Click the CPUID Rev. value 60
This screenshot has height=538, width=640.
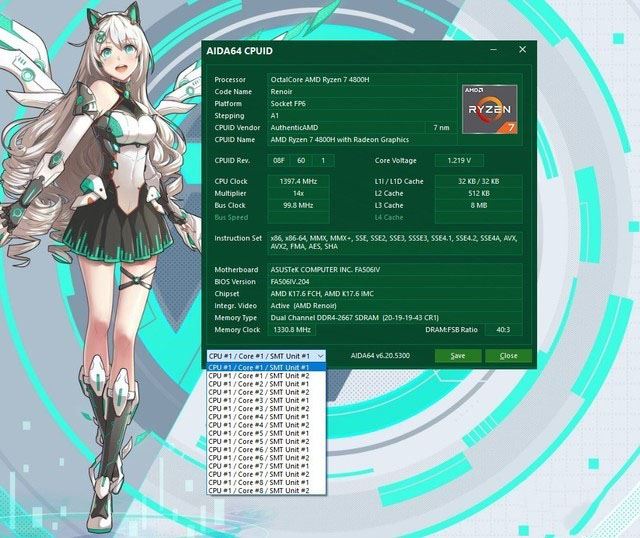click(x=301, y=160)
